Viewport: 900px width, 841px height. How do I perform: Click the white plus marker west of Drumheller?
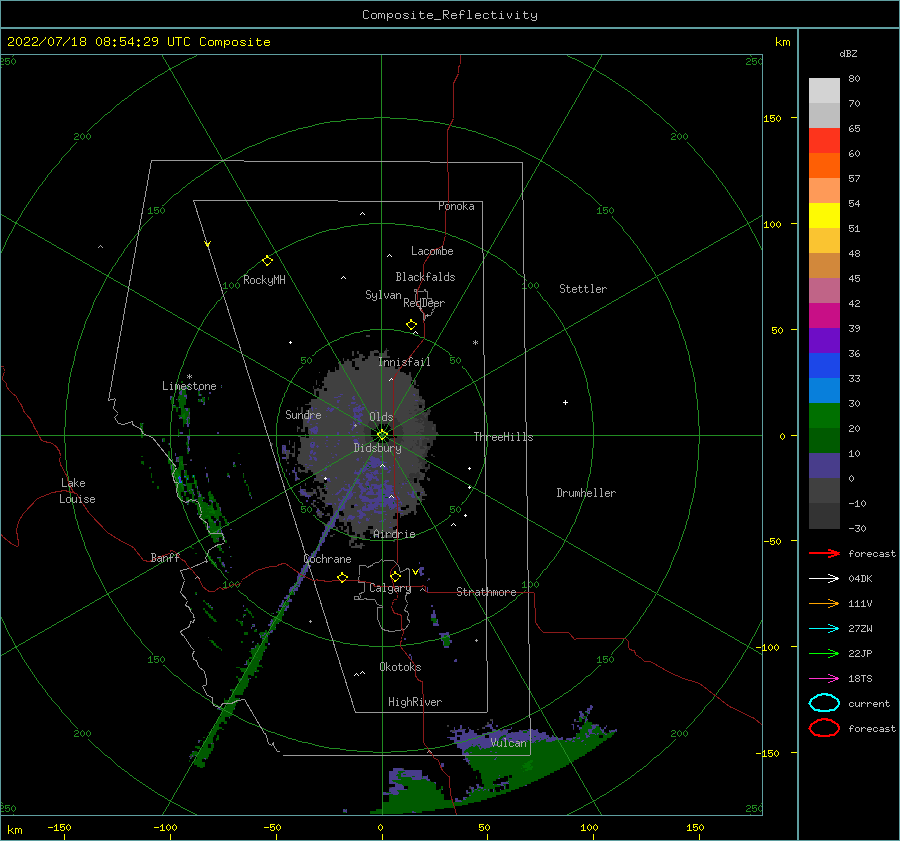[565, 402]
